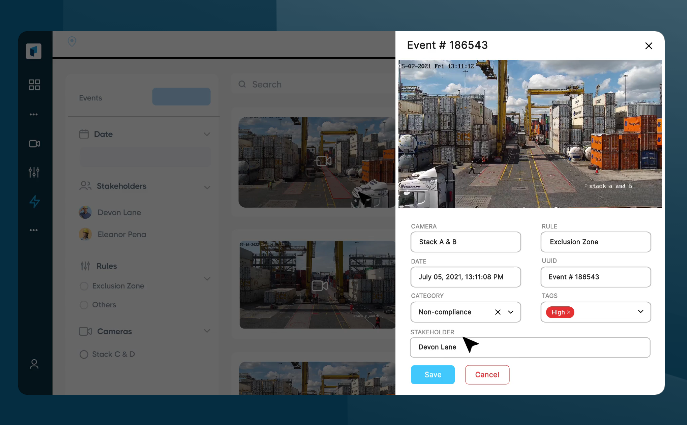Viewport: 687px width, 425px height.
Task: Toggle the Stack C & D camera filter
Action: (84, 354)
